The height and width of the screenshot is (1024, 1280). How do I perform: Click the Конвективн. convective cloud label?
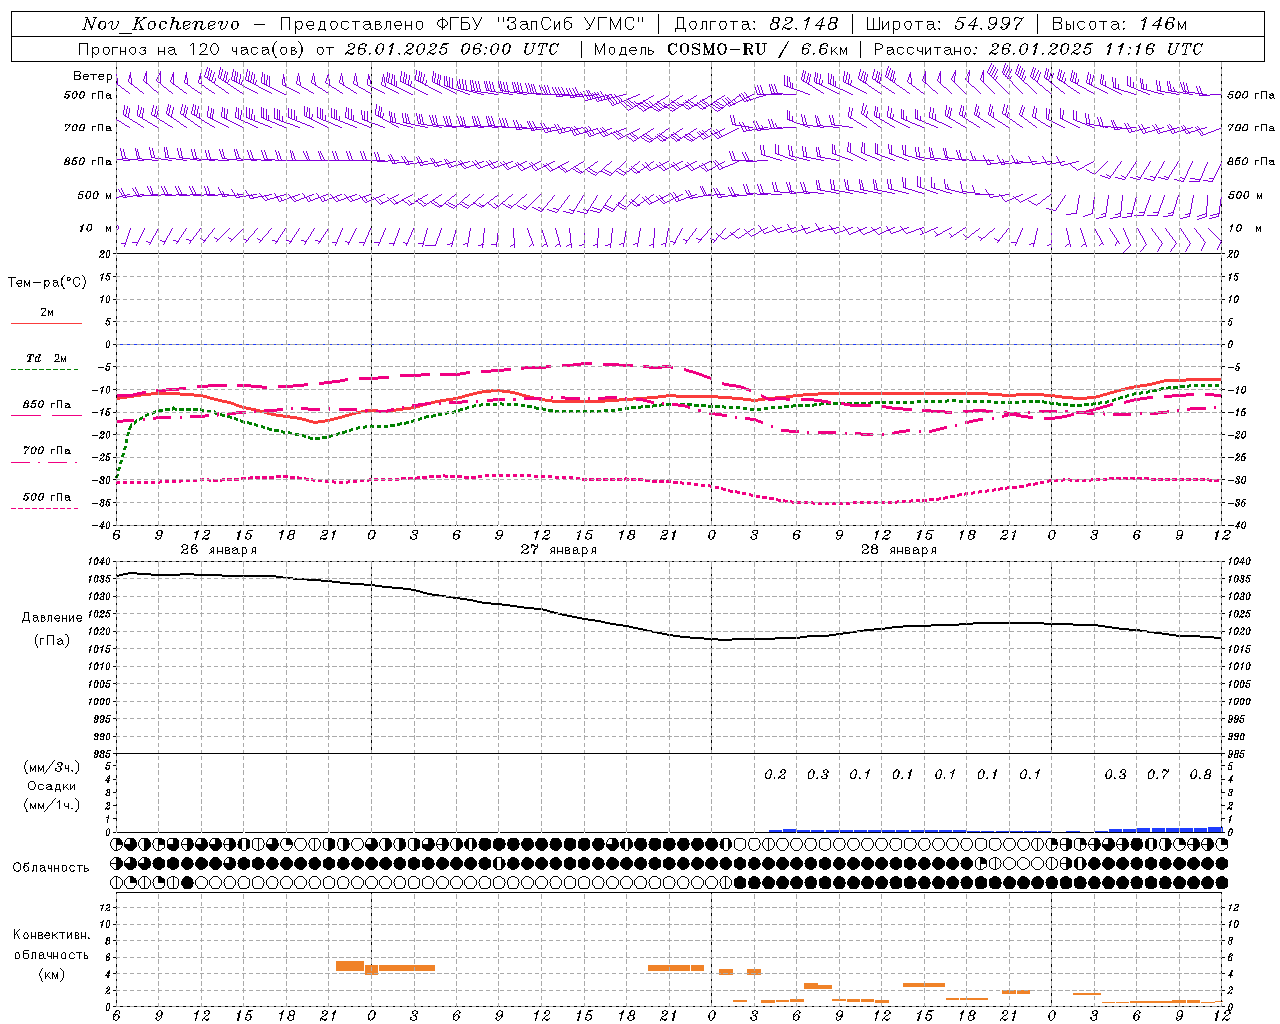51,935
